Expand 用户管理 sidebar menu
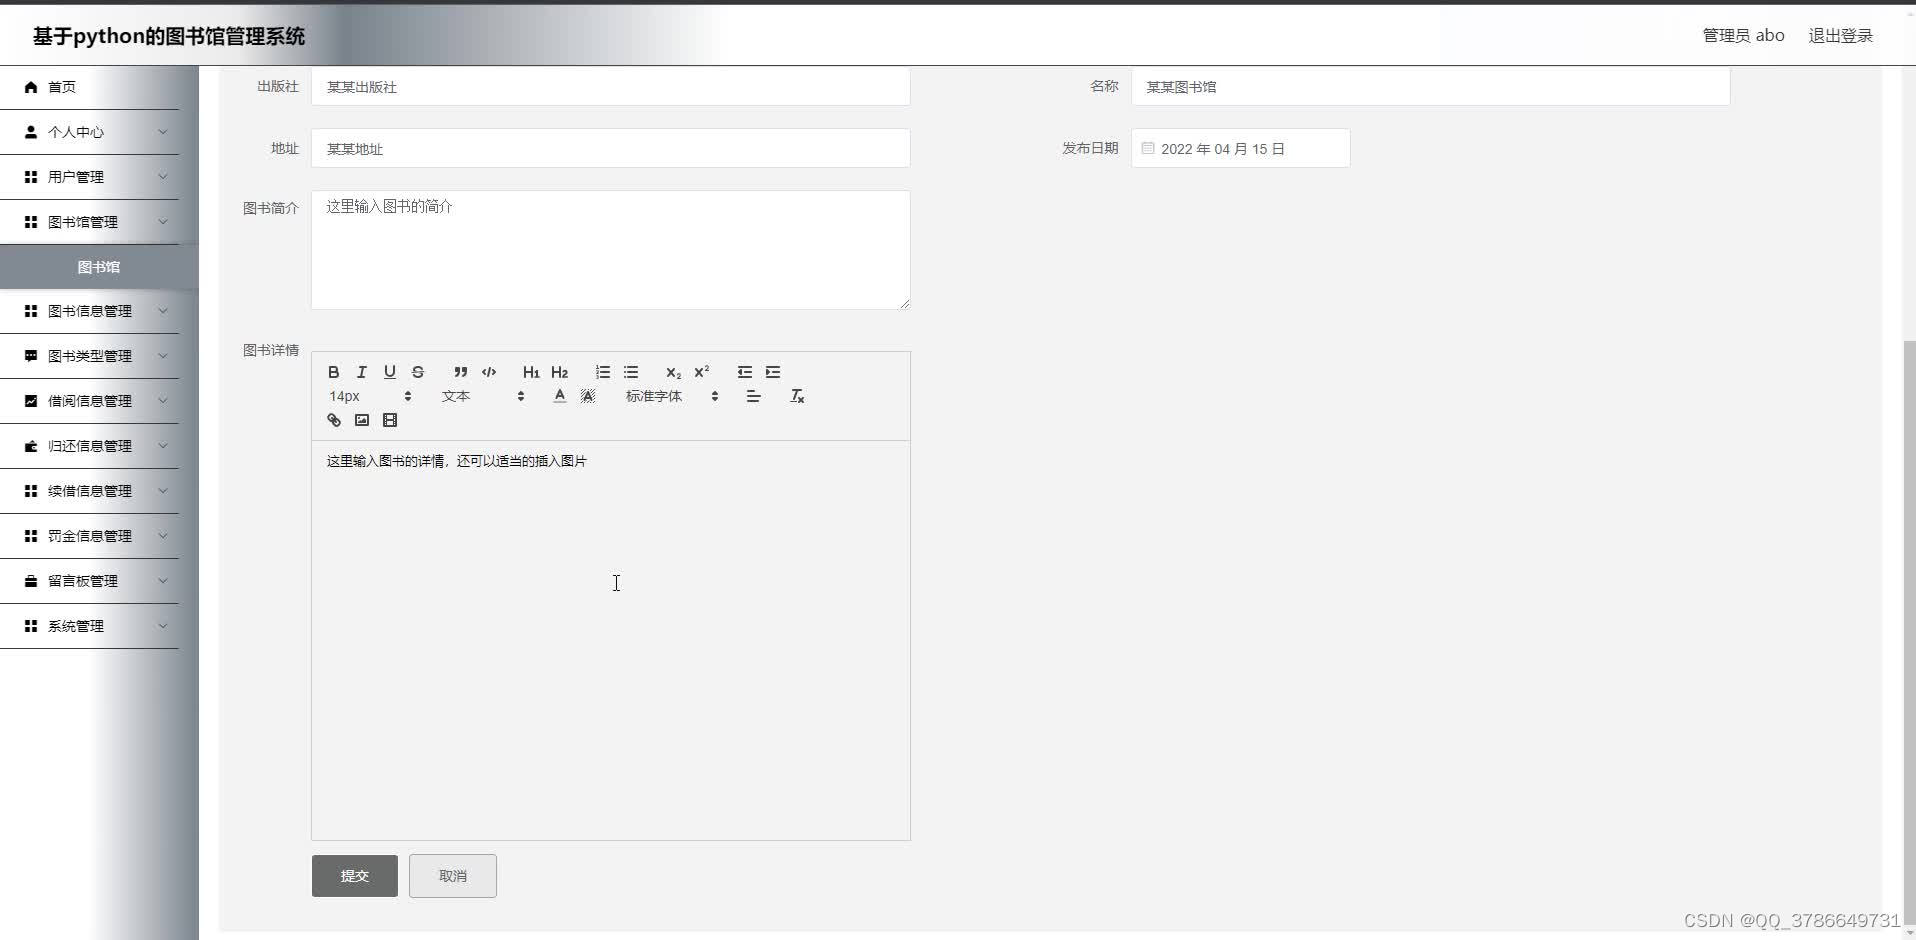Screen dimensions: 1916x940 click(90, 177)
